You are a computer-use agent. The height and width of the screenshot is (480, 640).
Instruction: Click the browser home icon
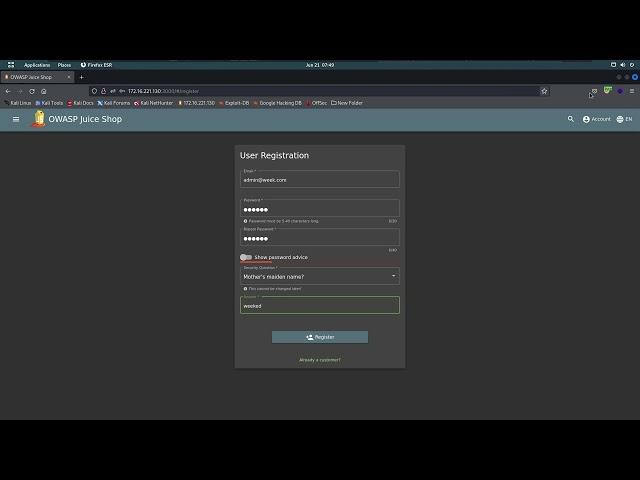click(44, 91)
